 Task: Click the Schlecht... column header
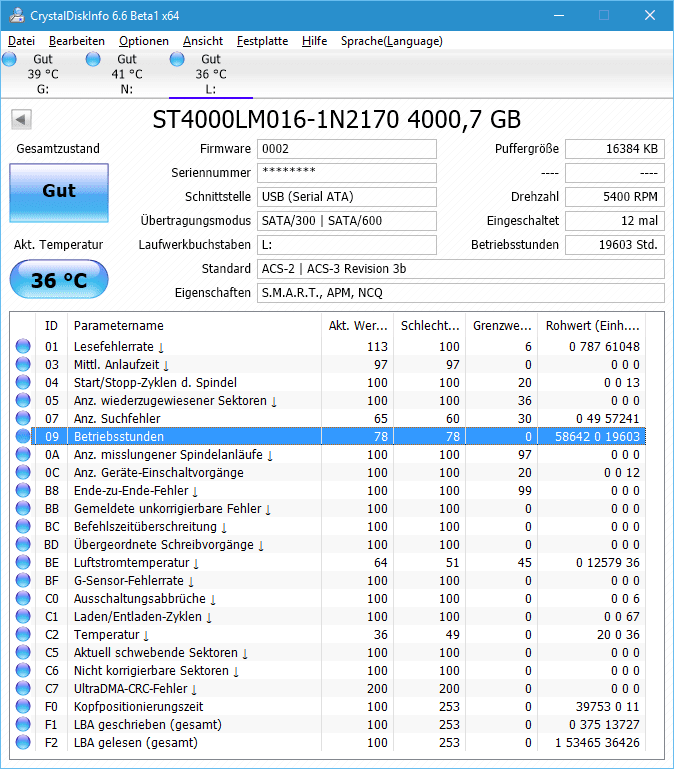point(430,326)
